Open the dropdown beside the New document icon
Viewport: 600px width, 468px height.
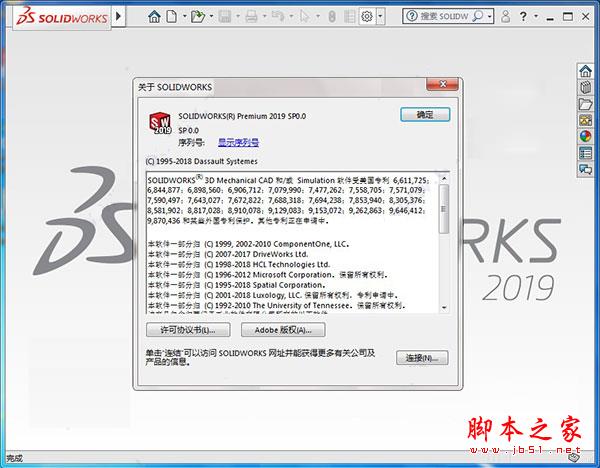[185, 16]
